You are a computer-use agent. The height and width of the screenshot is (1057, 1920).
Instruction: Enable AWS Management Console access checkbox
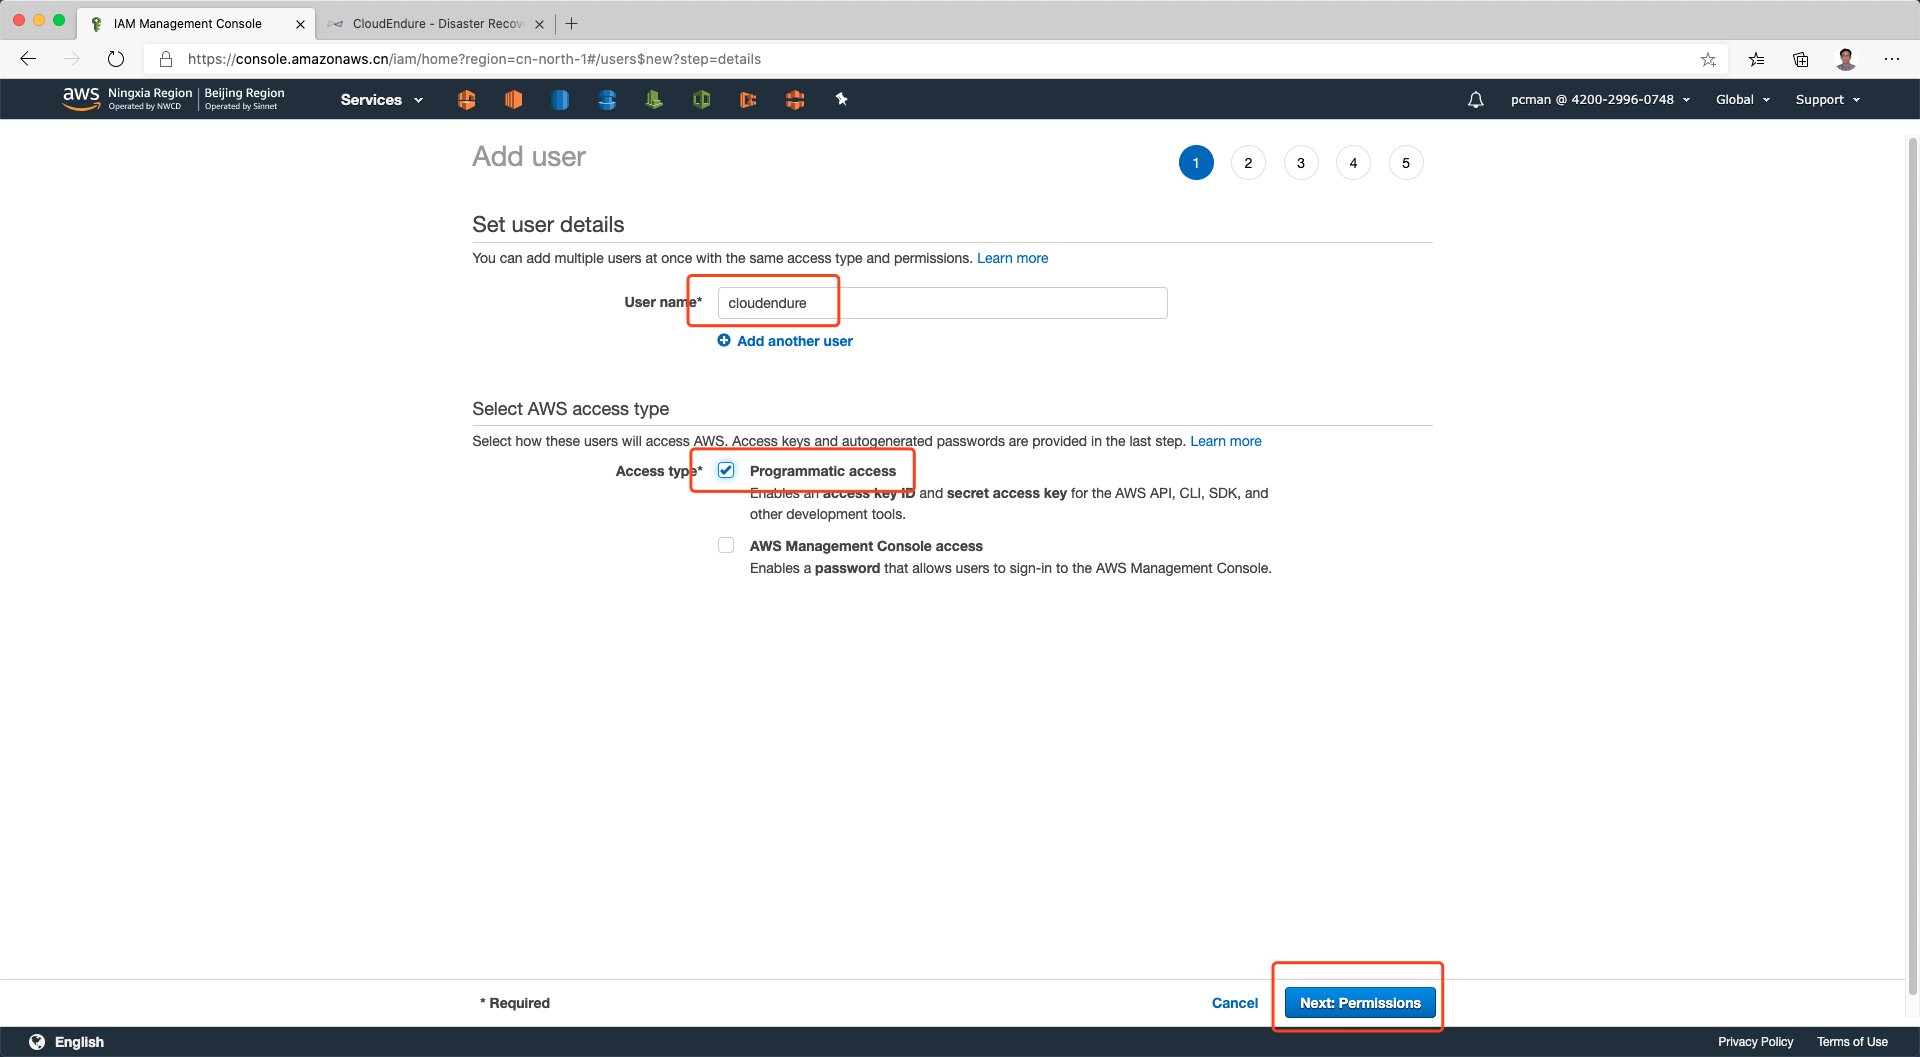726,545
